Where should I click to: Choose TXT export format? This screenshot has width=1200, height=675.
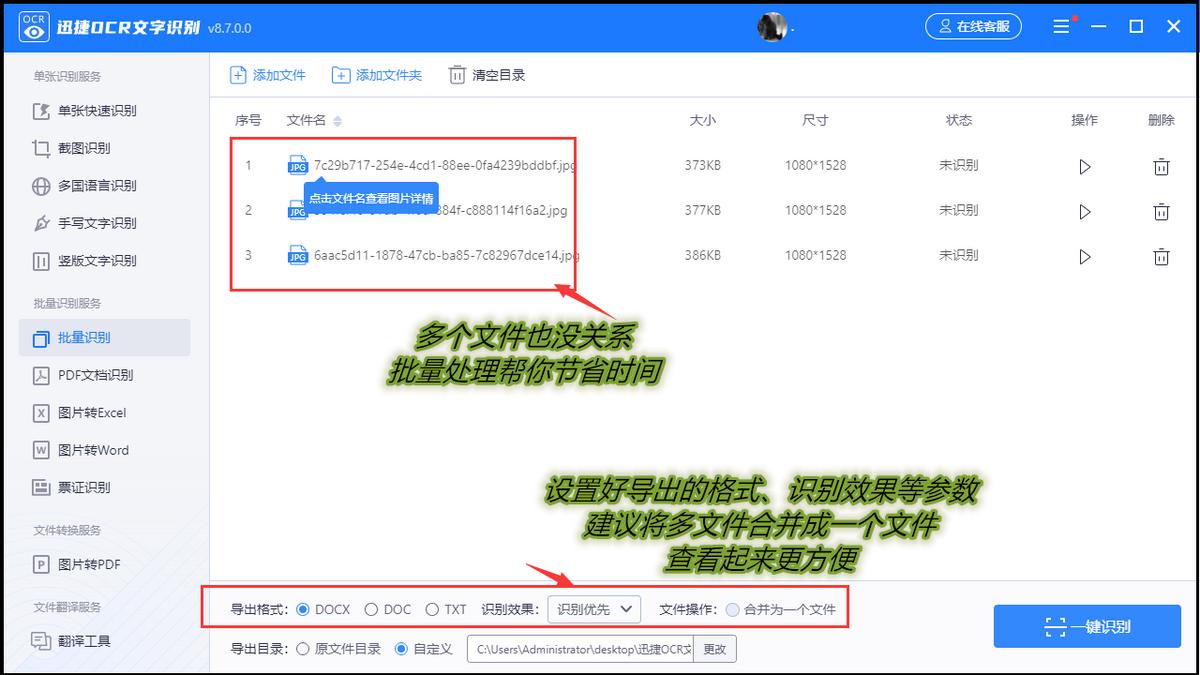tap(430, 608)
